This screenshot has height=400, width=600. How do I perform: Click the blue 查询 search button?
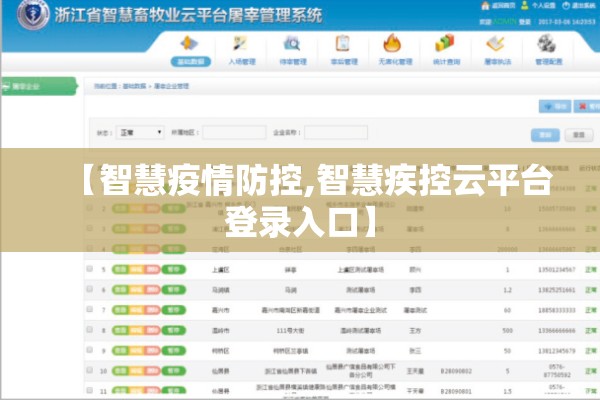click(545, 135)
